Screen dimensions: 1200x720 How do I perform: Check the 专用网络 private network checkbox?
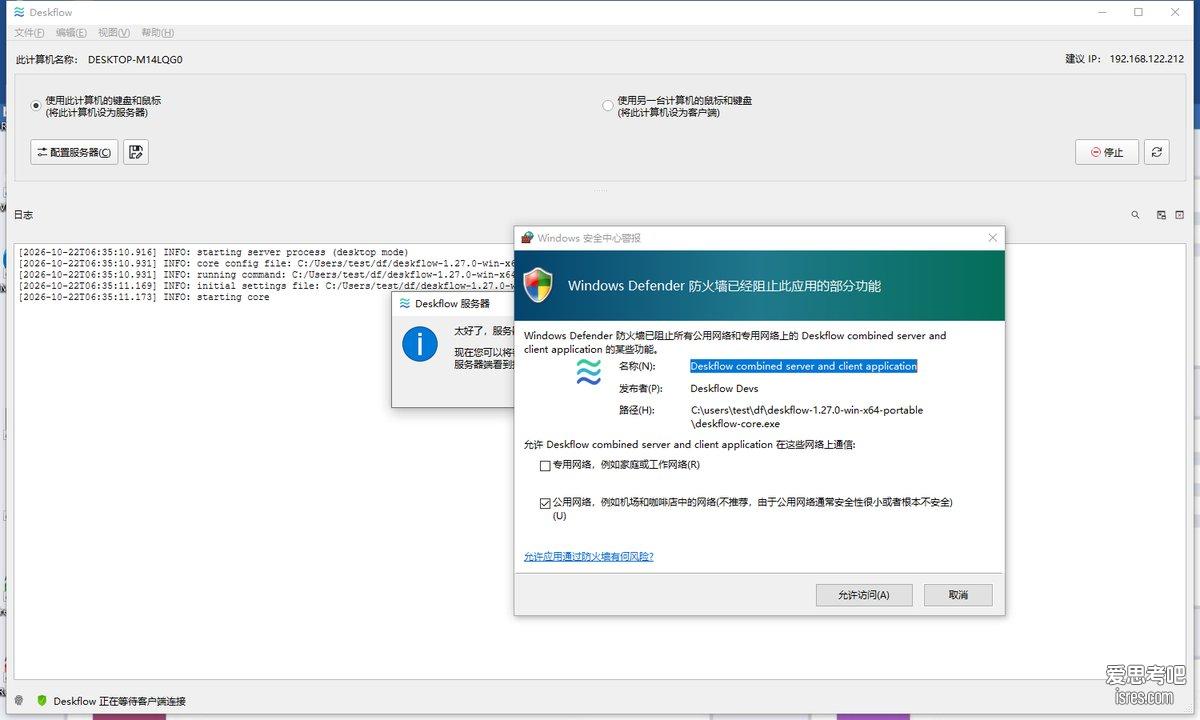(545, 465)
